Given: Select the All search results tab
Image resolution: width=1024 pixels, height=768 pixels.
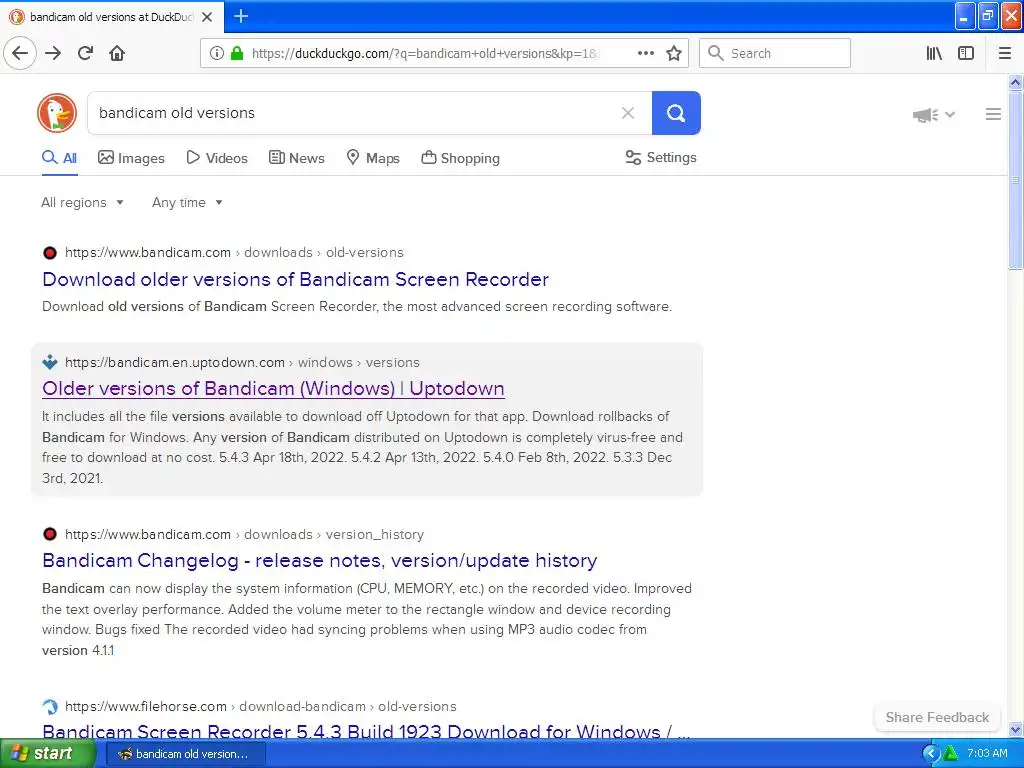Looking at the screenshot, I should [x=59, y=157].
